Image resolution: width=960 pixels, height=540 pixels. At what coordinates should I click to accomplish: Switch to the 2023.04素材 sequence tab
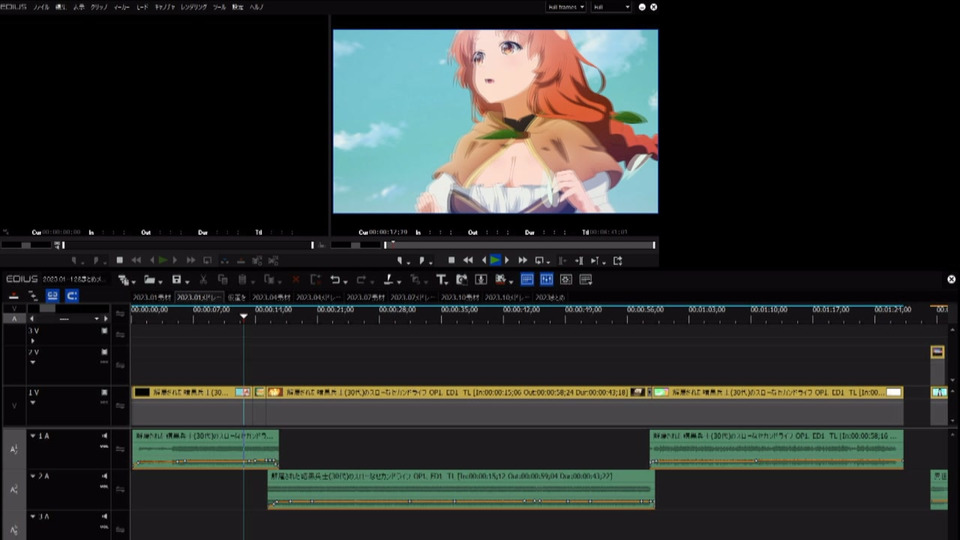tap(271, 298)
